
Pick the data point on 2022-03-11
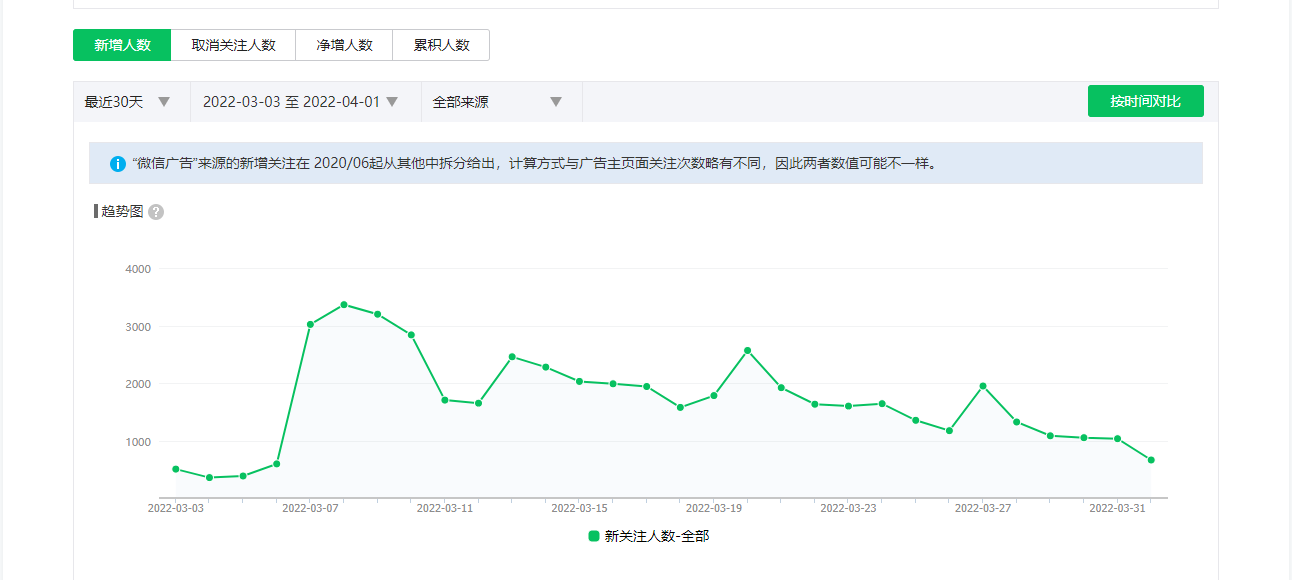tap(445, 400)
